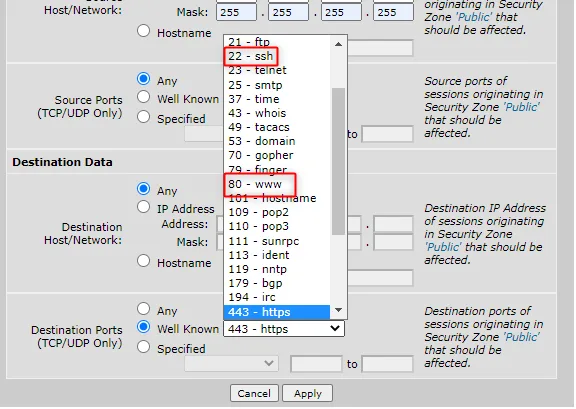The image size is (576, 409).
Task: Pick '179 - bgp' from port list
Action: (277, 283)
